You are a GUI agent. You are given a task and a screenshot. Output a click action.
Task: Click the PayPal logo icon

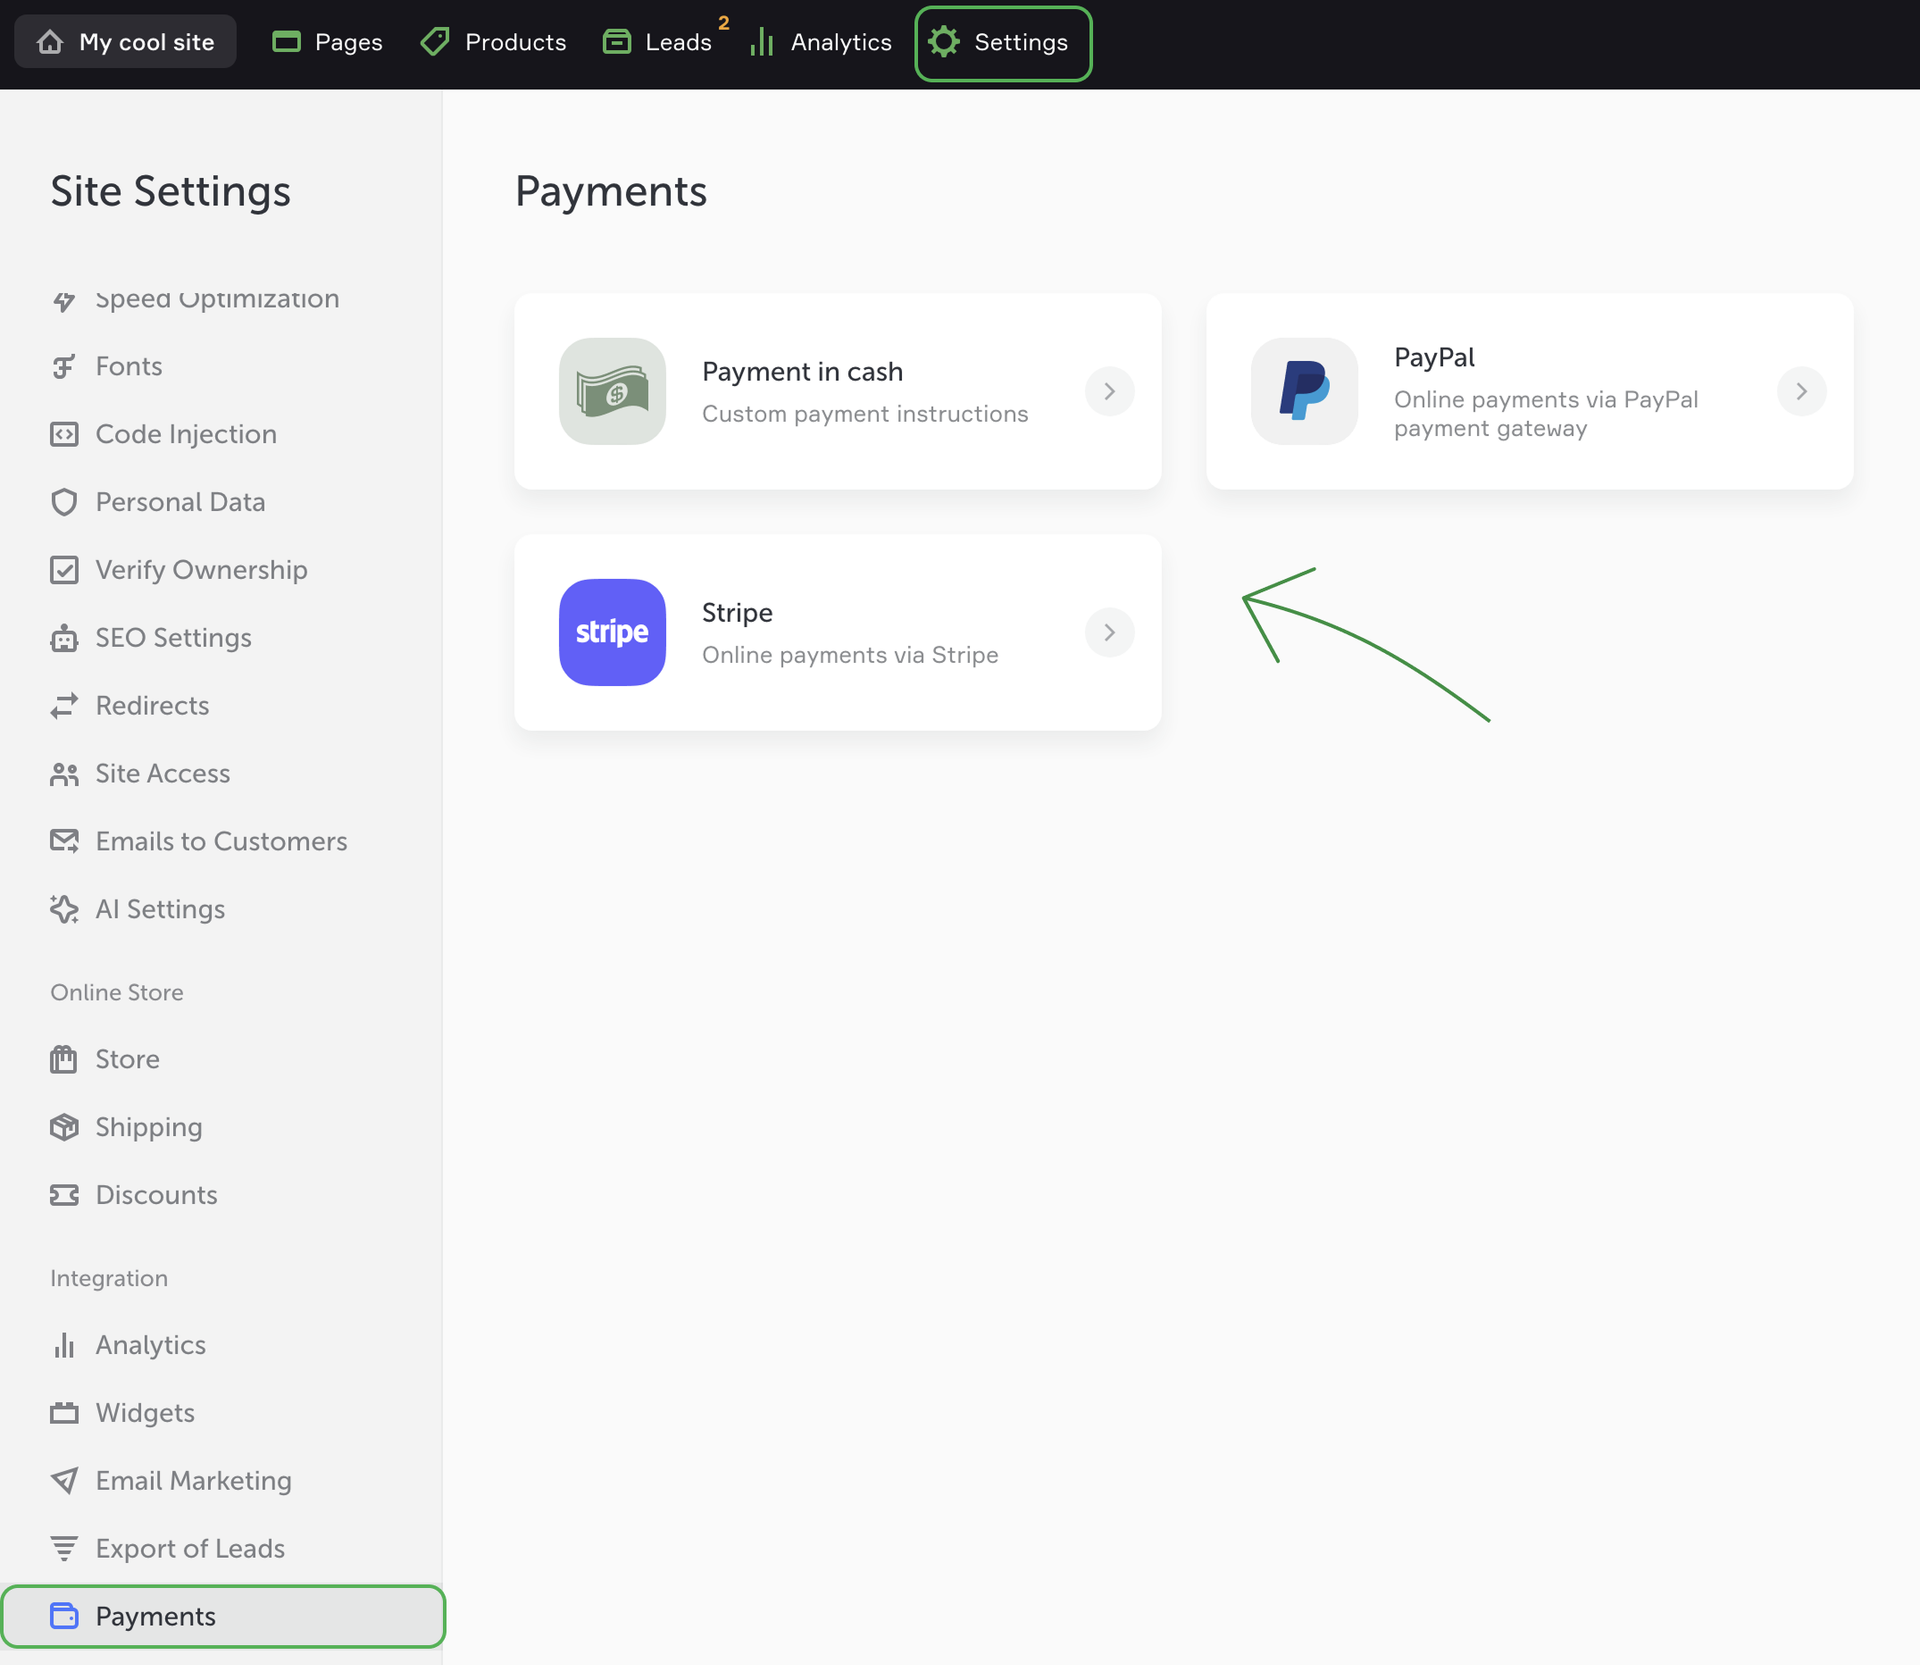1304,391
